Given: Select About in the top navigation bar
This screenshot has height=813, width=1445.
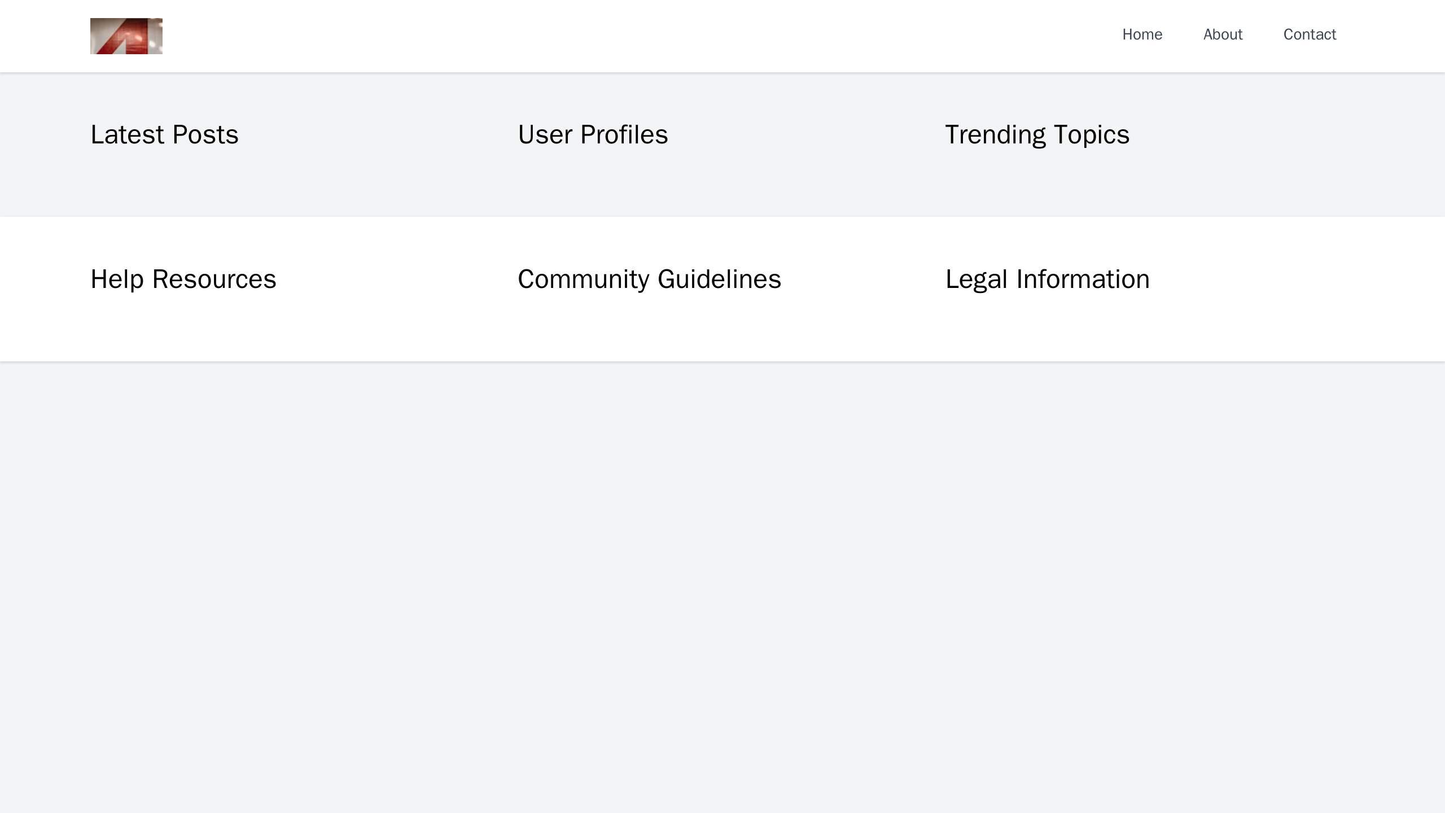Looking at the screenshot, I should pyautogui.click(x=1222, y=35).
